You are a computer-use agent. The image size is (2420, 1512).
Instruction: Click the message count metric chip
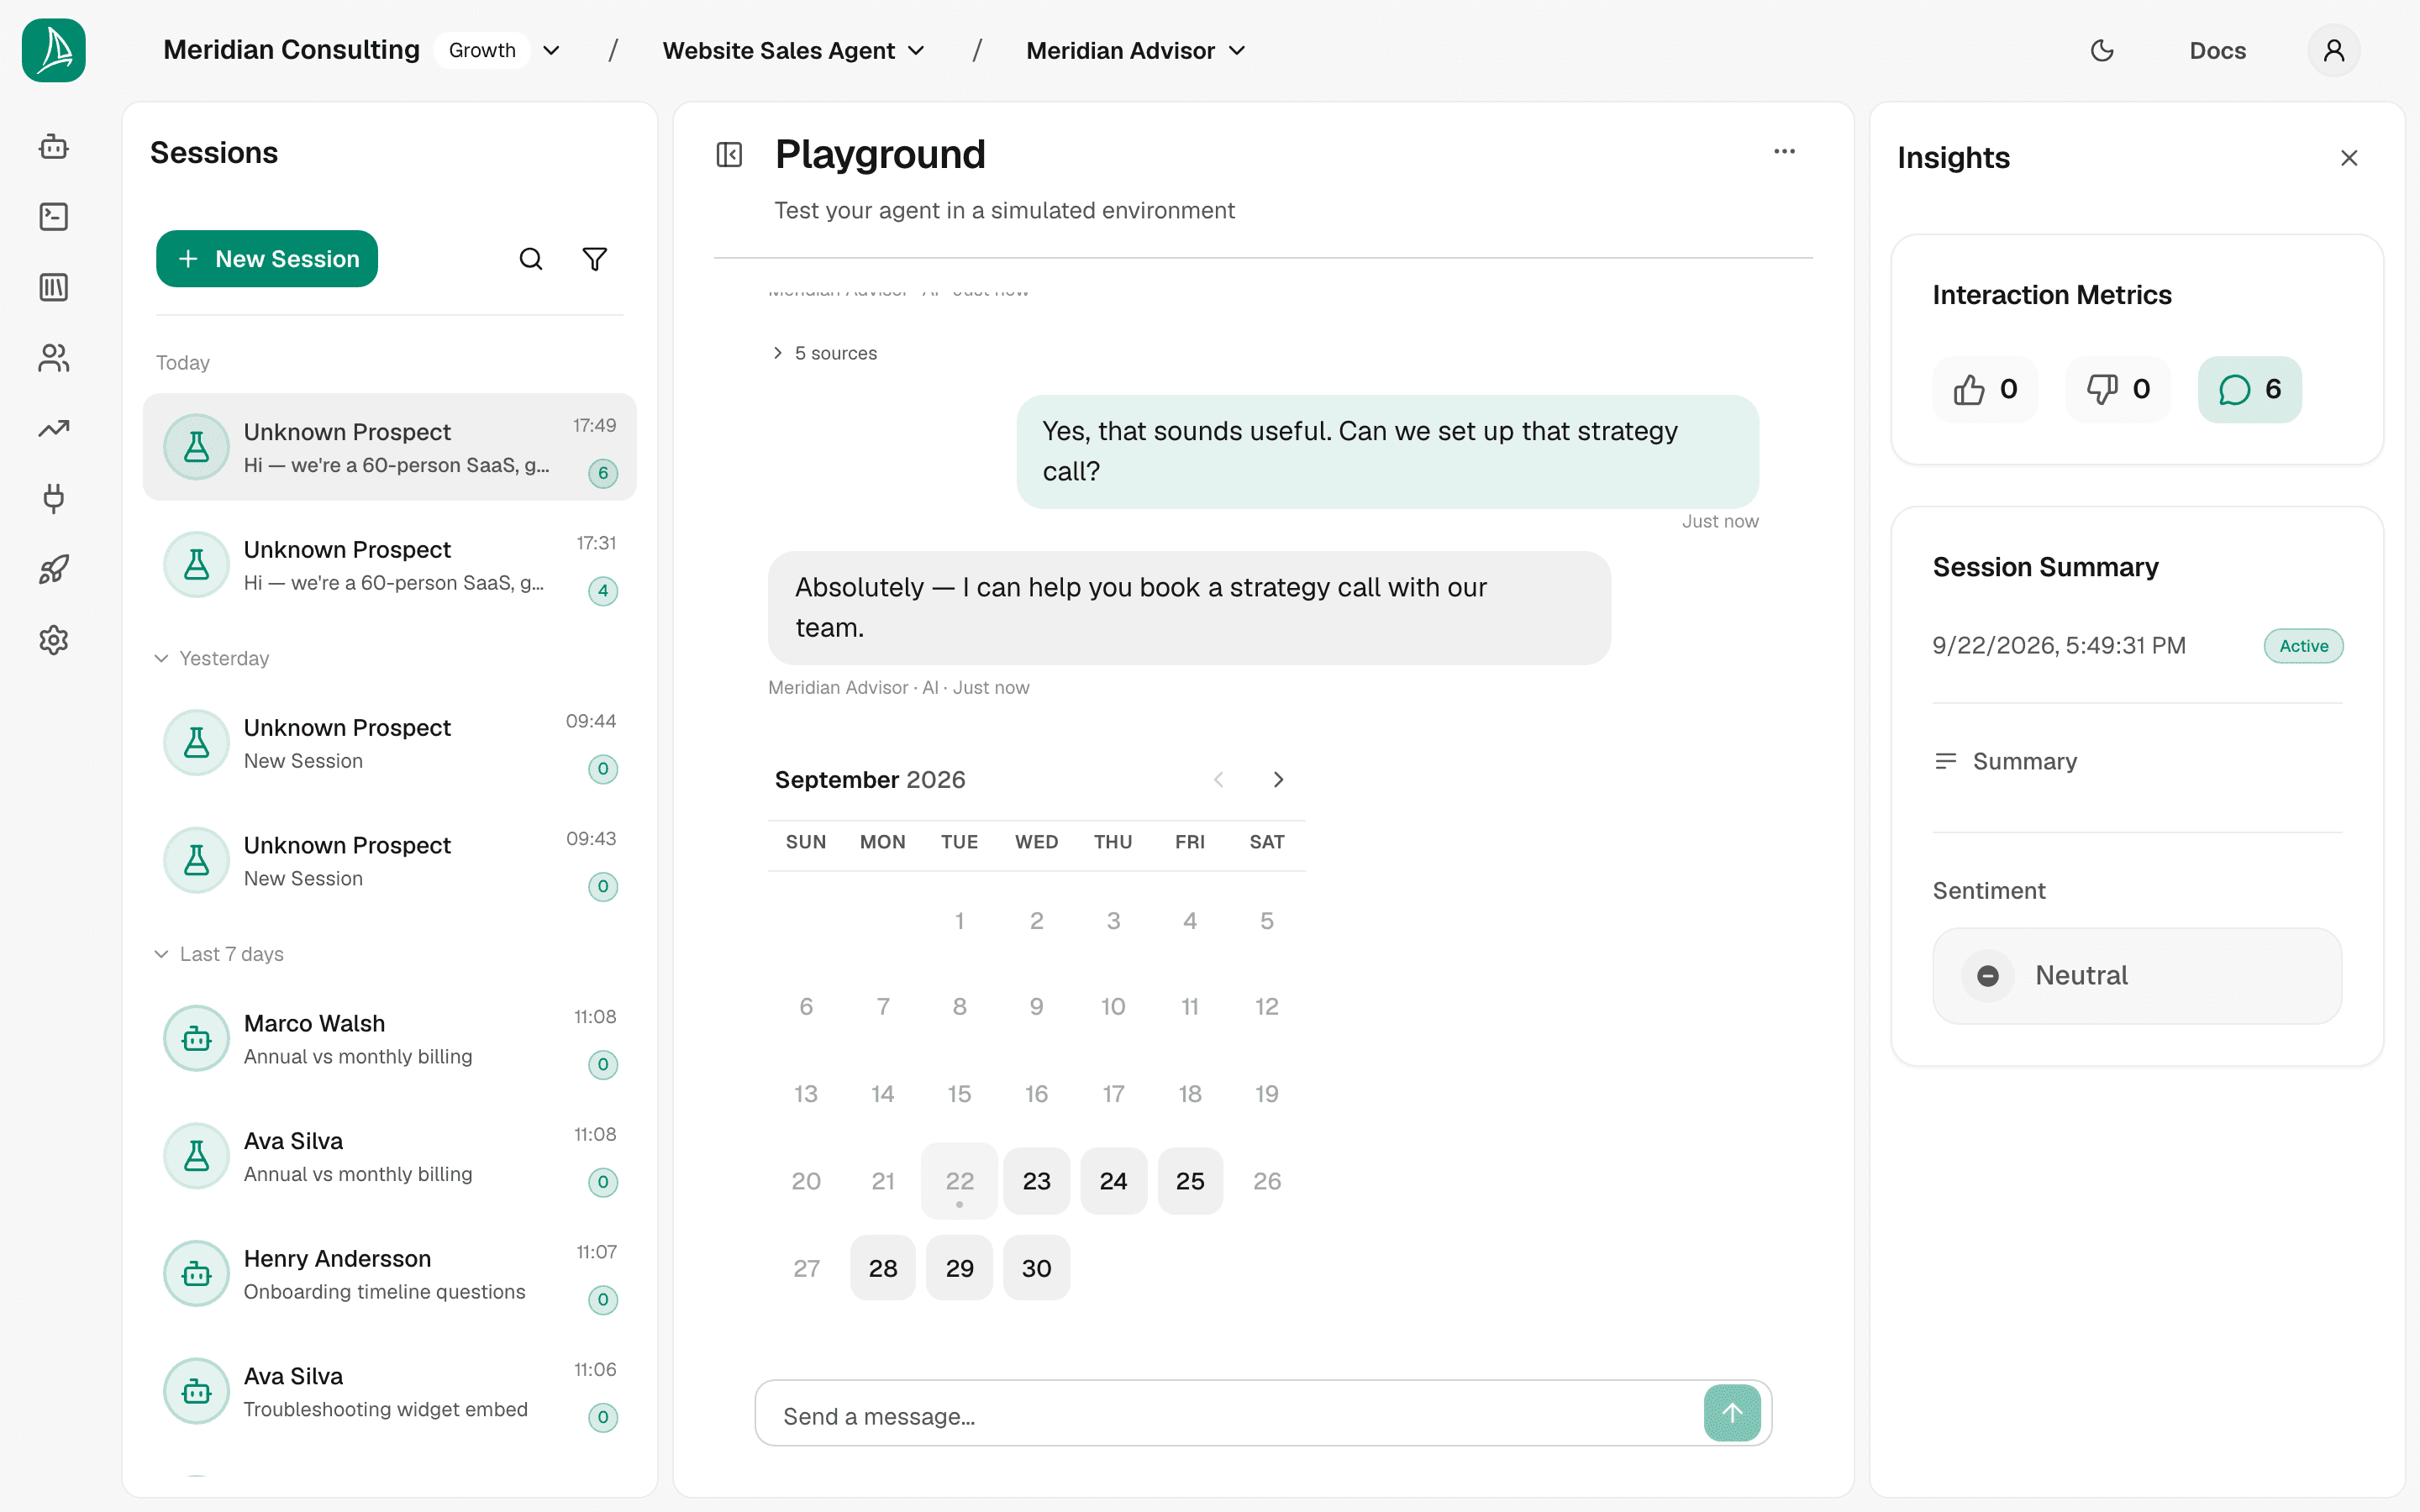pos(2250,389)
